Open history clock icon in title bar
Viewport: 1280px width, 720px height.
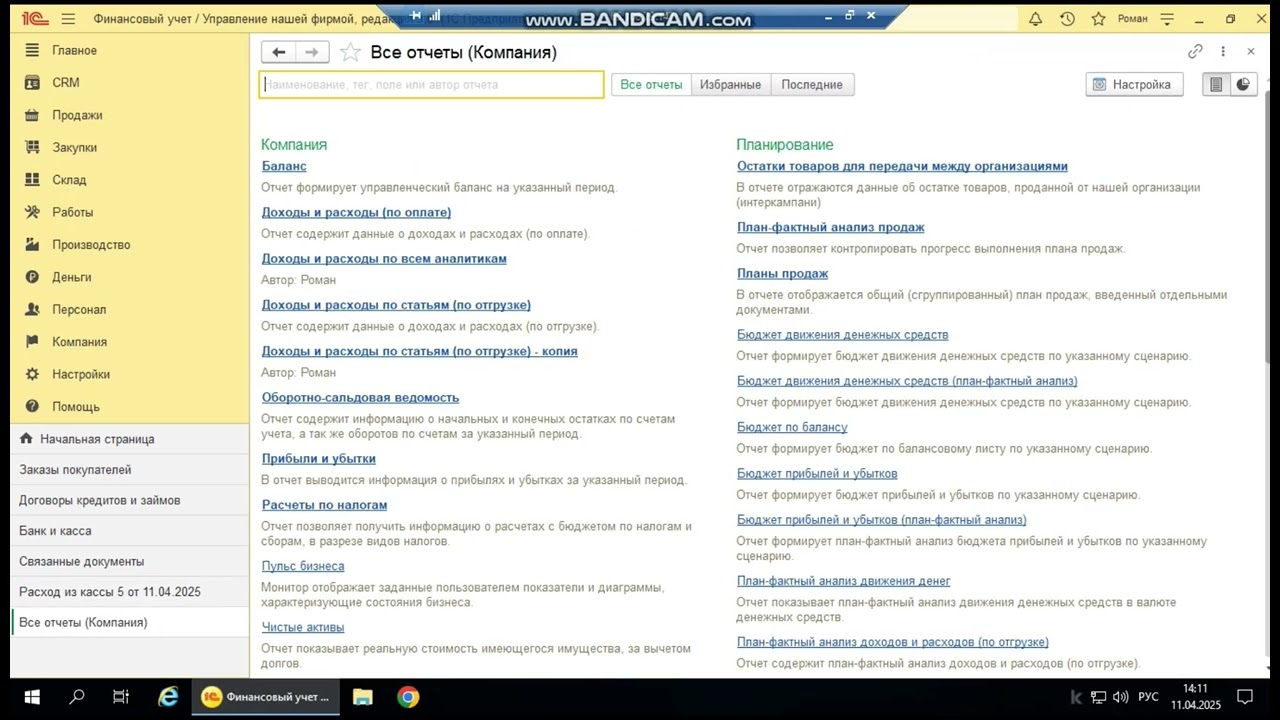pos(1067,19)
